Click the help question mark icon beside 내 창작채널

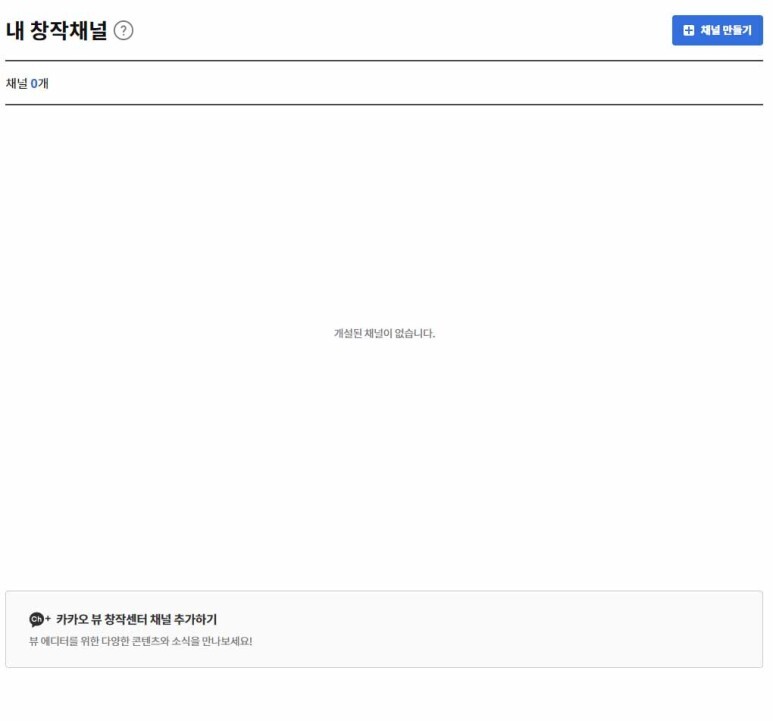coord(123,31)
